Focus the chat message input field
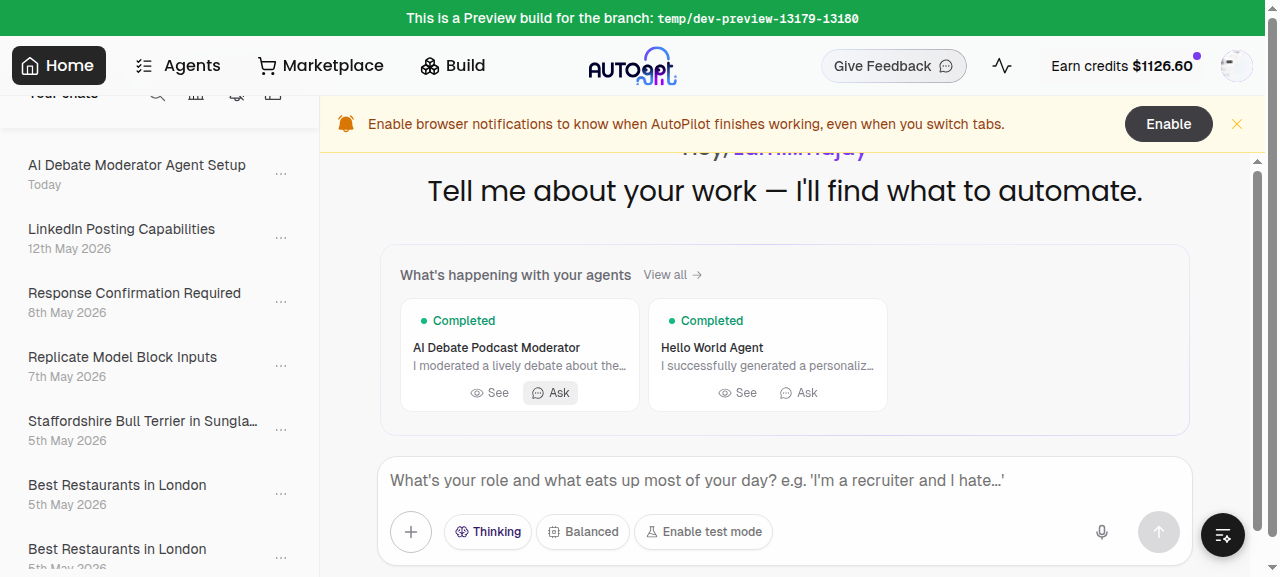This screenshot has height=577, width=1280. [x=785, y=481]
